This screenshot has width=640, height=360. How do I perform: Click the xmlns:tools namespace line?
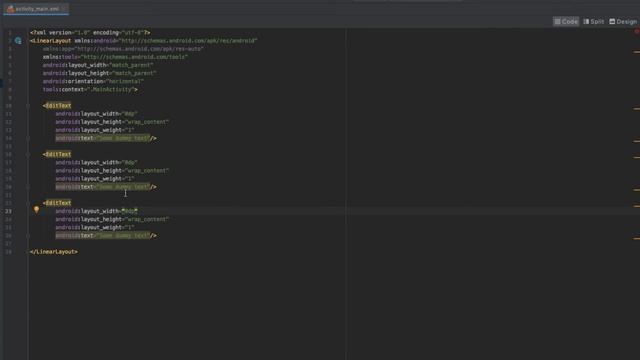115,57
